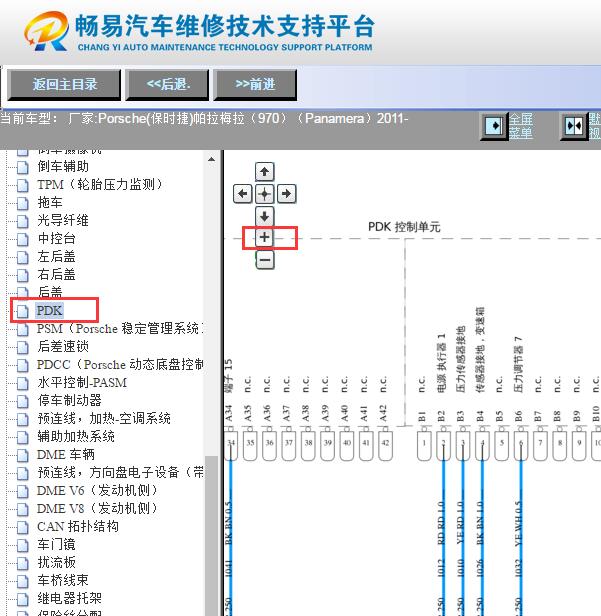Click connector pin 1 (B1) in diagram
This screenshot has height=616, width=601.
pos(424,446)
